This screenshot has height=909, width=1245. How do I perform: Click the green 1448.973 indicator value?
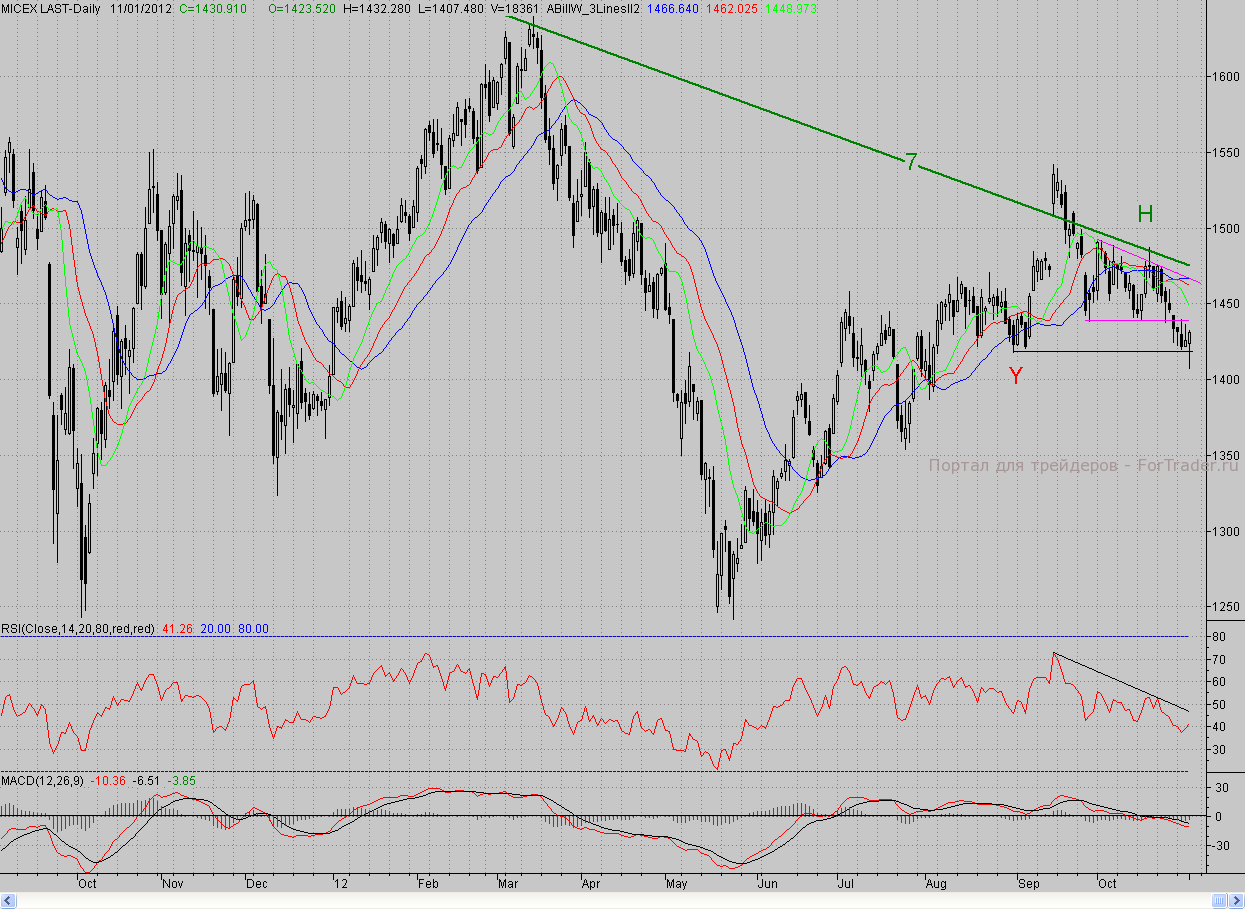[x=790, y=8]
